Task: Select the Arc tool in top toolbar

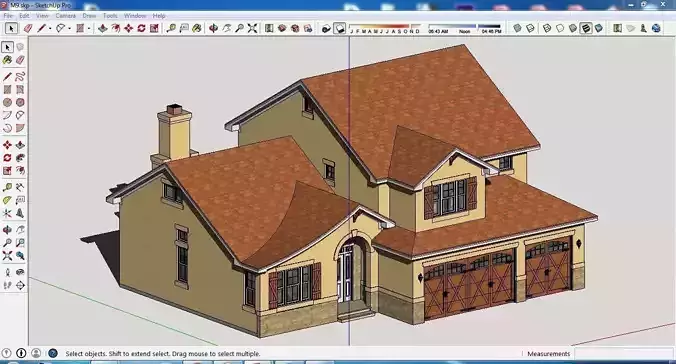Action: tap(60, 28)
